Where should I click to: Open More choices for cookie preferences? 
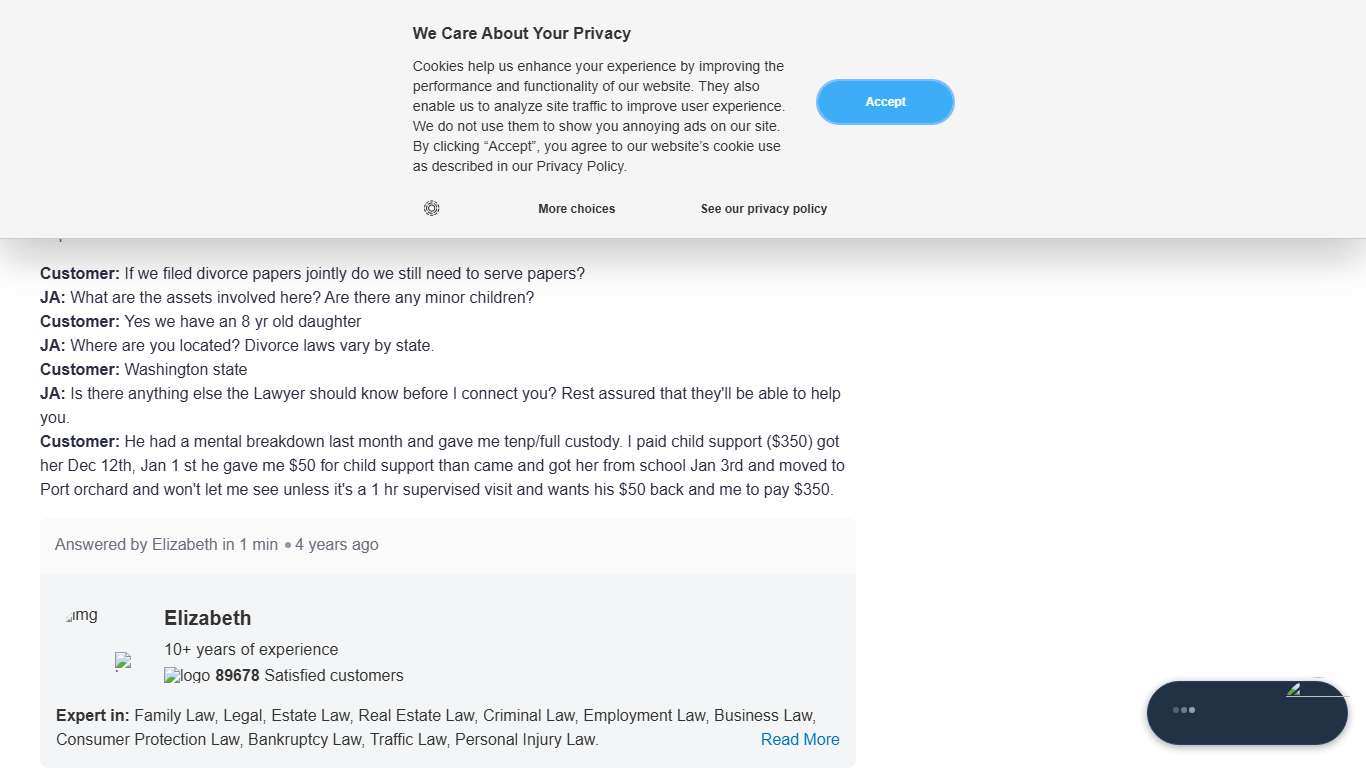click(x=576, y=209)
